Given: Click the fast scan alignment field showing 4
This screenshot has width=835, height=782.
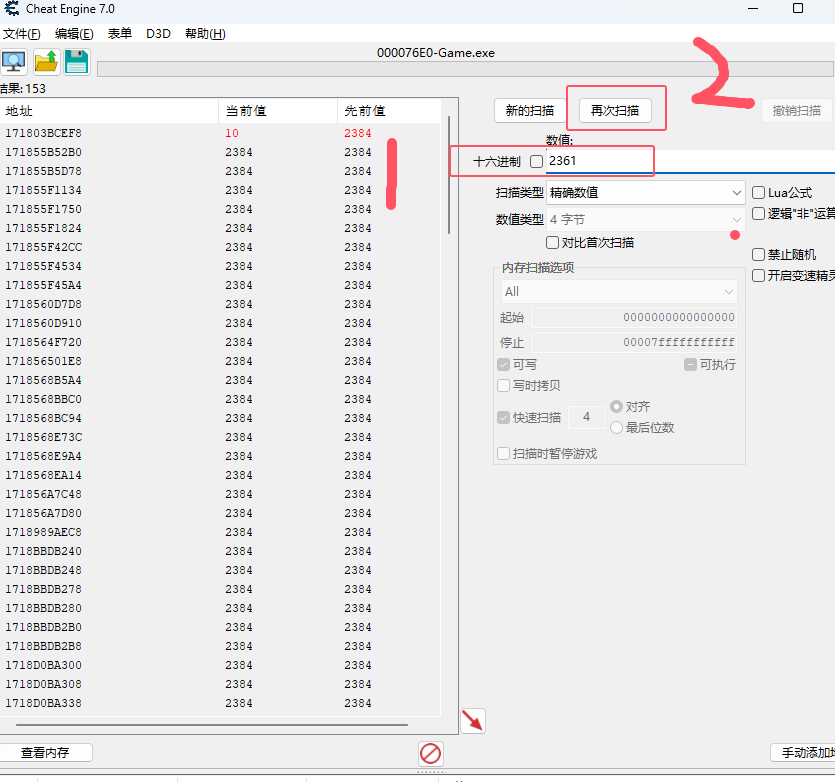Looking at the screenshot, I should [586, 417].
